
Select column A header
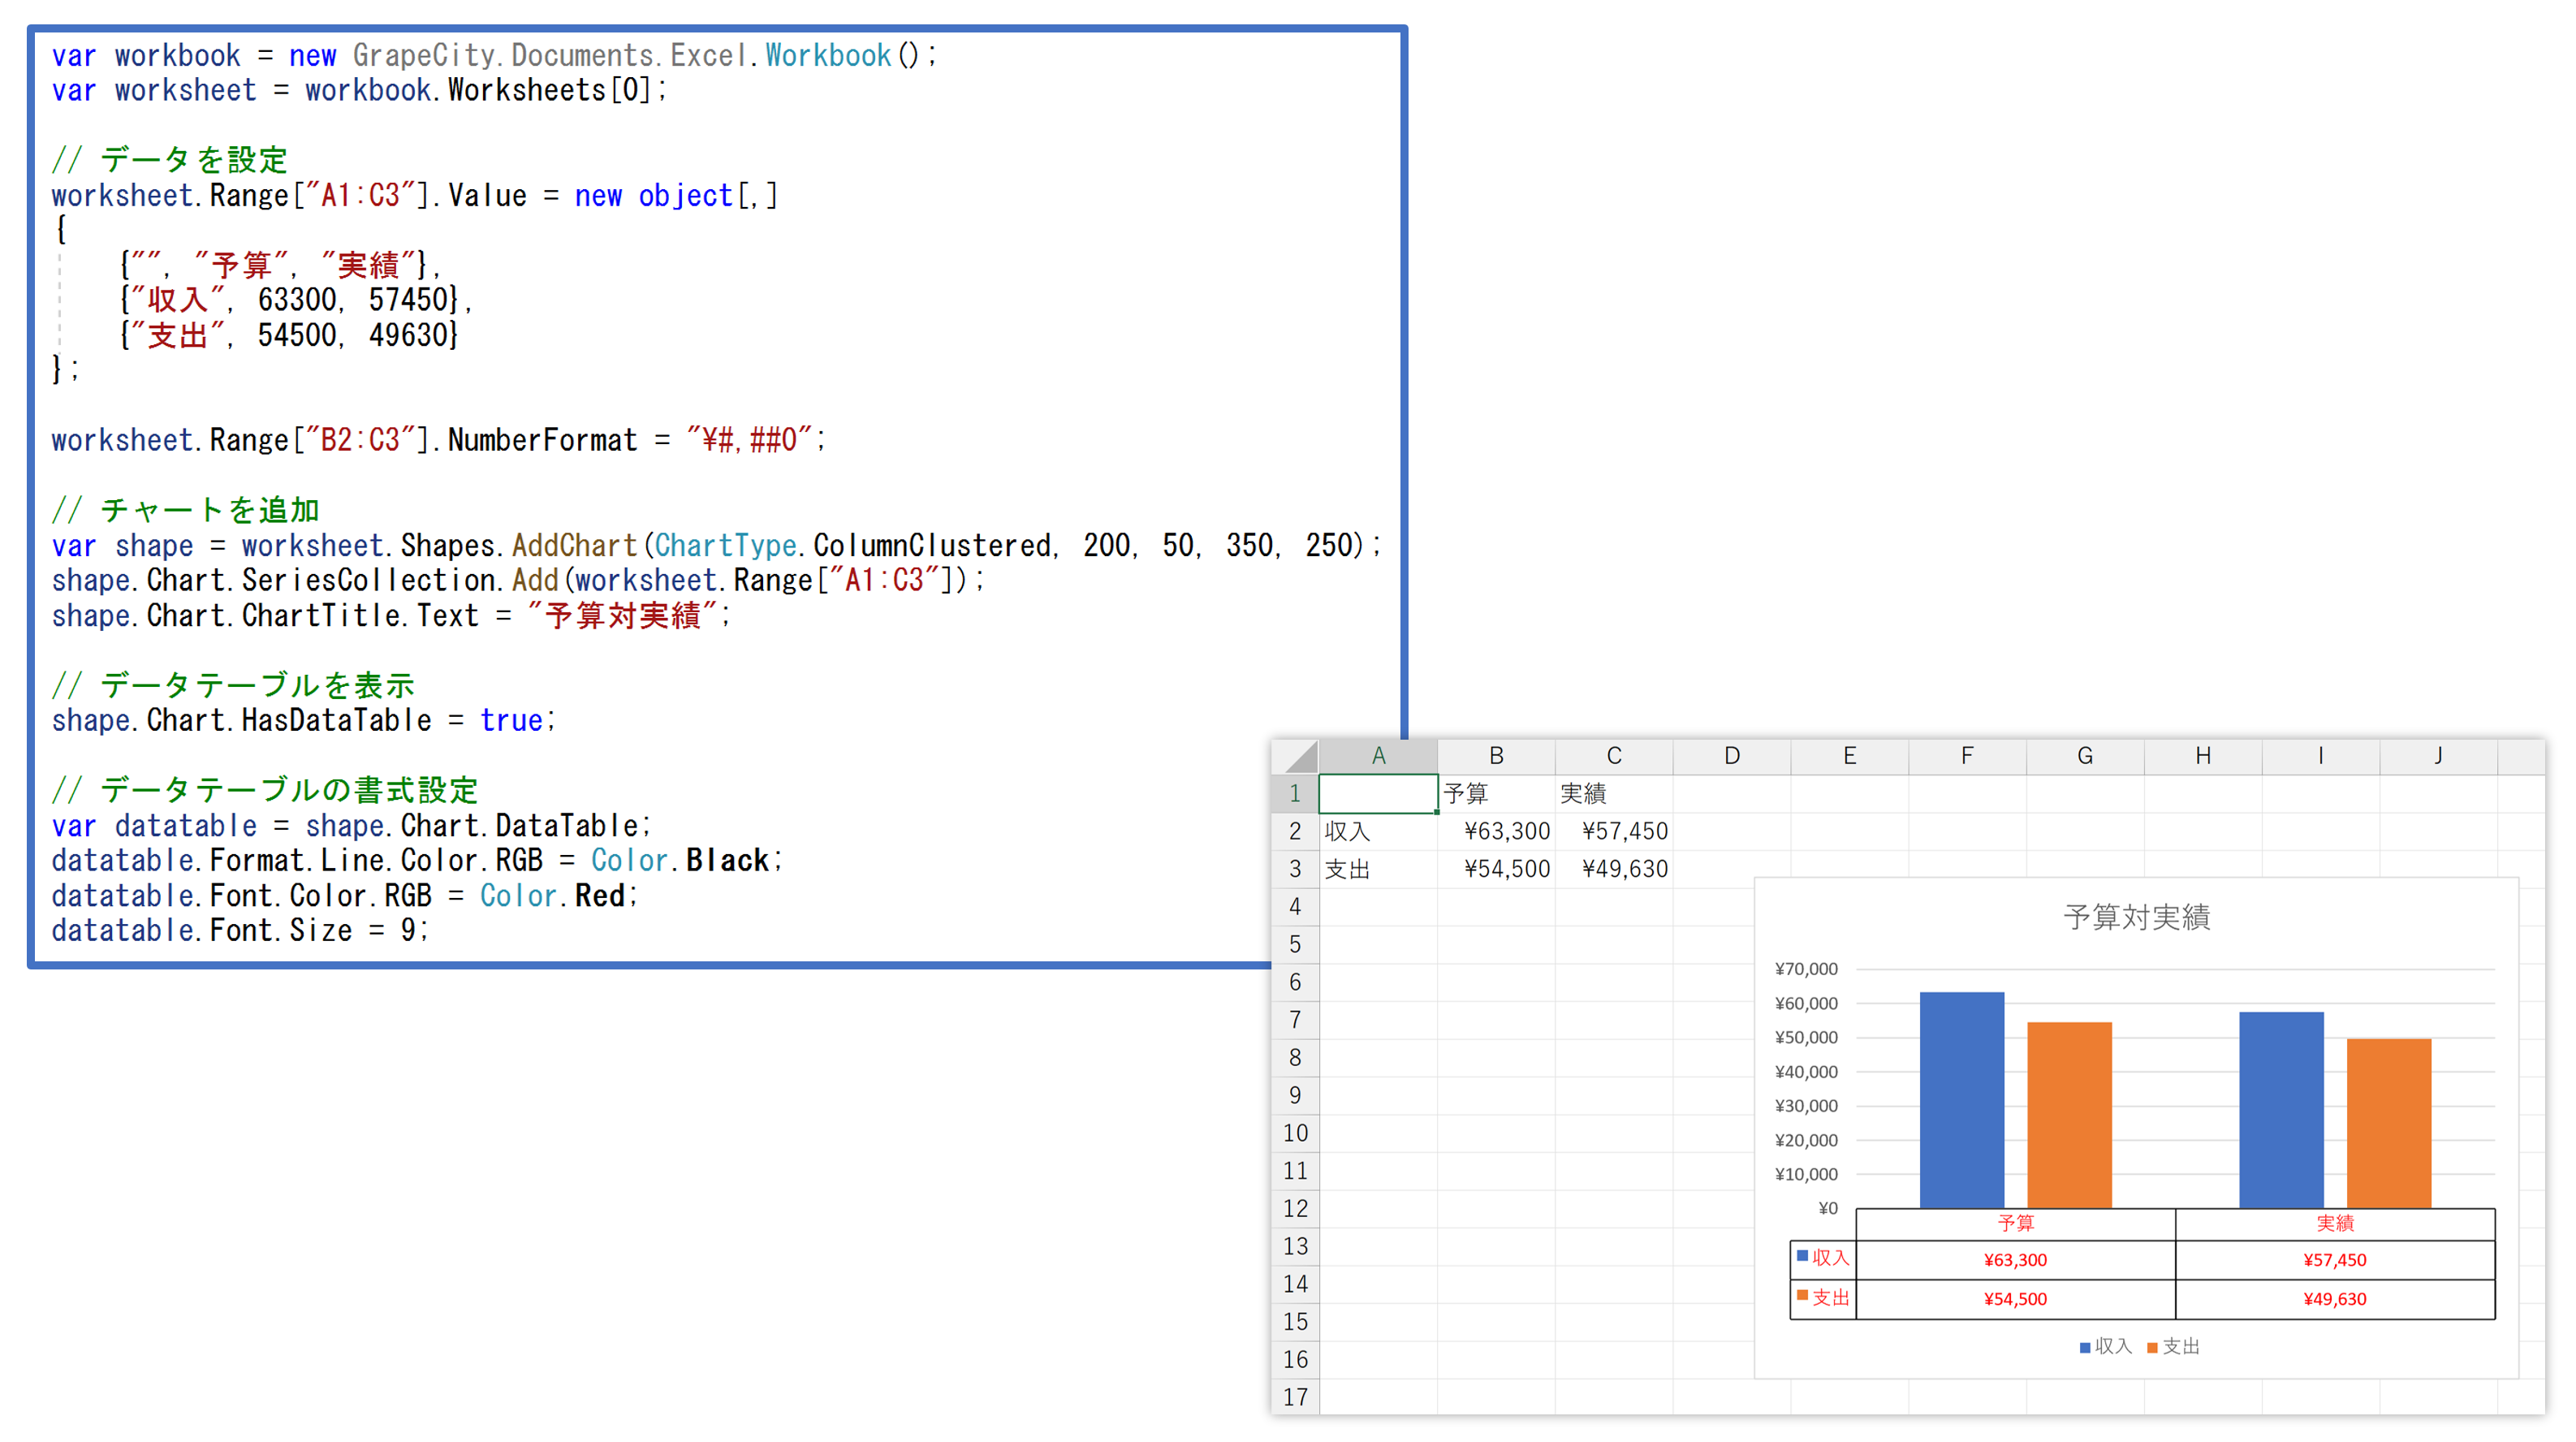[1378, 756]
